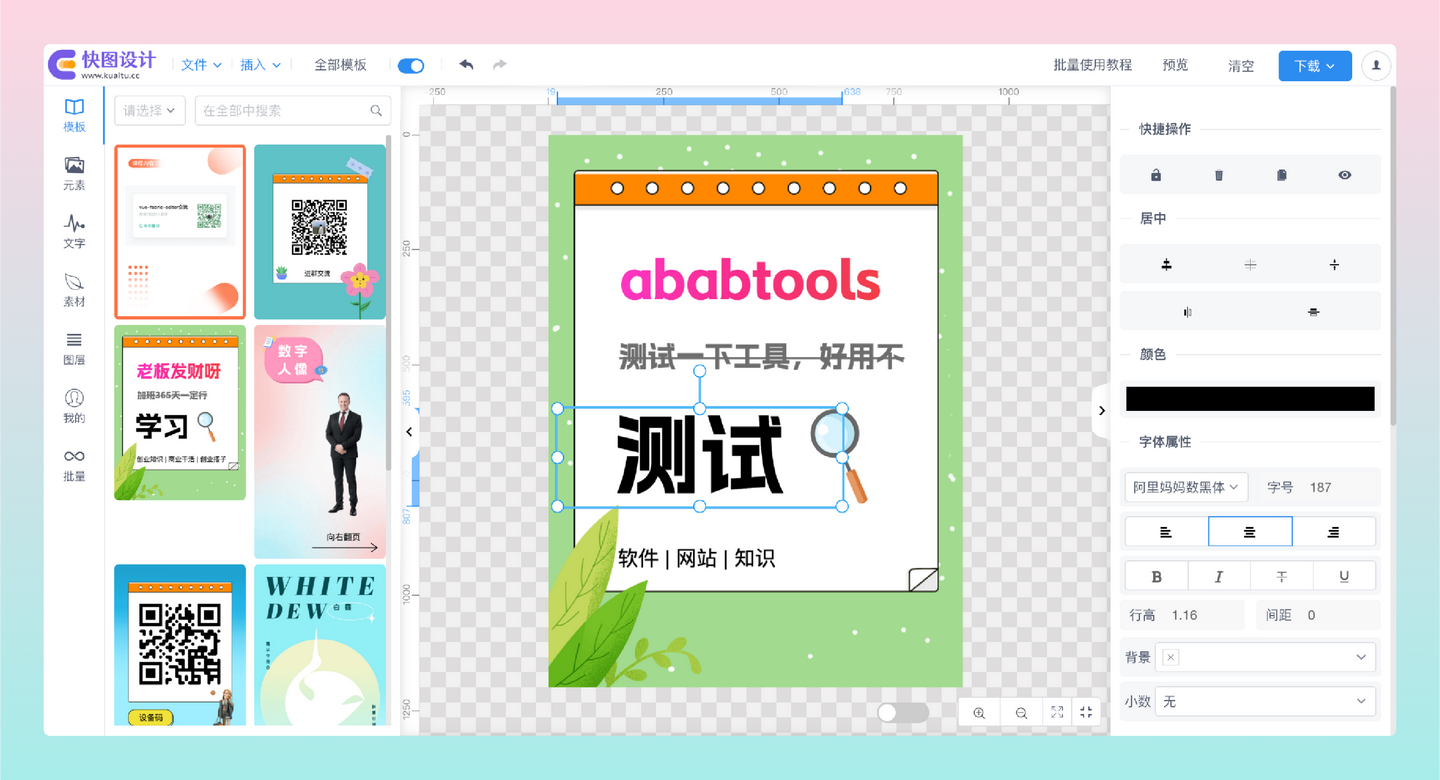Click the vertical center alignment icon
The width and height of the screenshot is (1440, 780).
[1313, 312]
